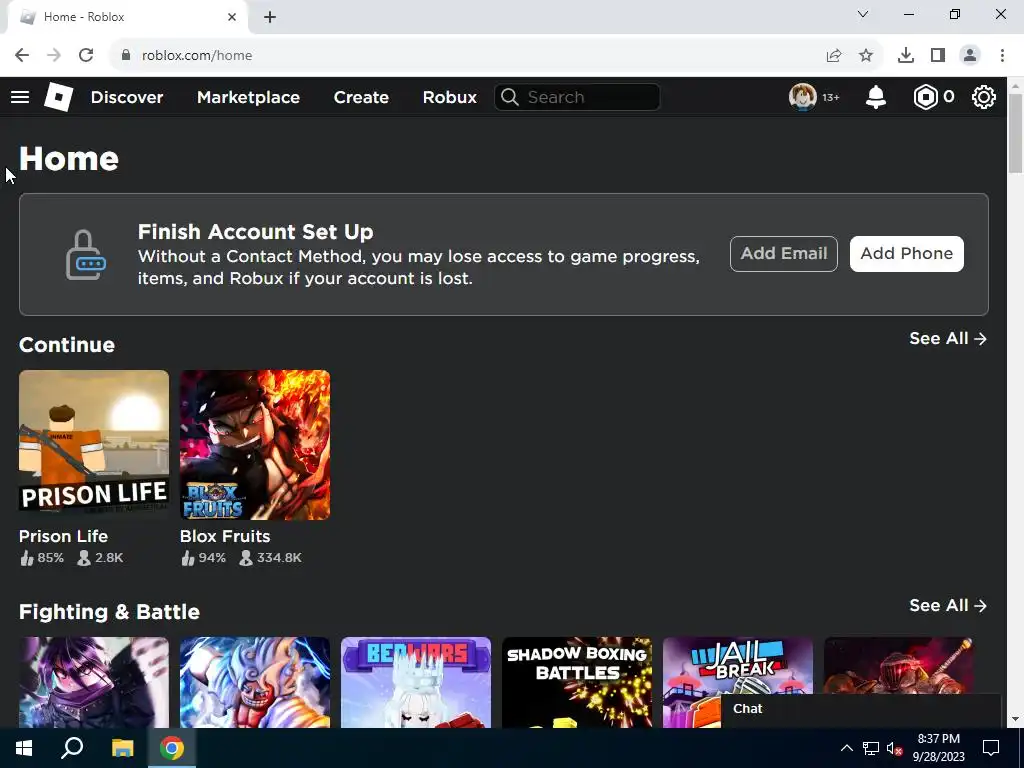Click the Roblox logo icon
Image resolution: width=1024 pixels, height=768 pixels.
[58, 97]
